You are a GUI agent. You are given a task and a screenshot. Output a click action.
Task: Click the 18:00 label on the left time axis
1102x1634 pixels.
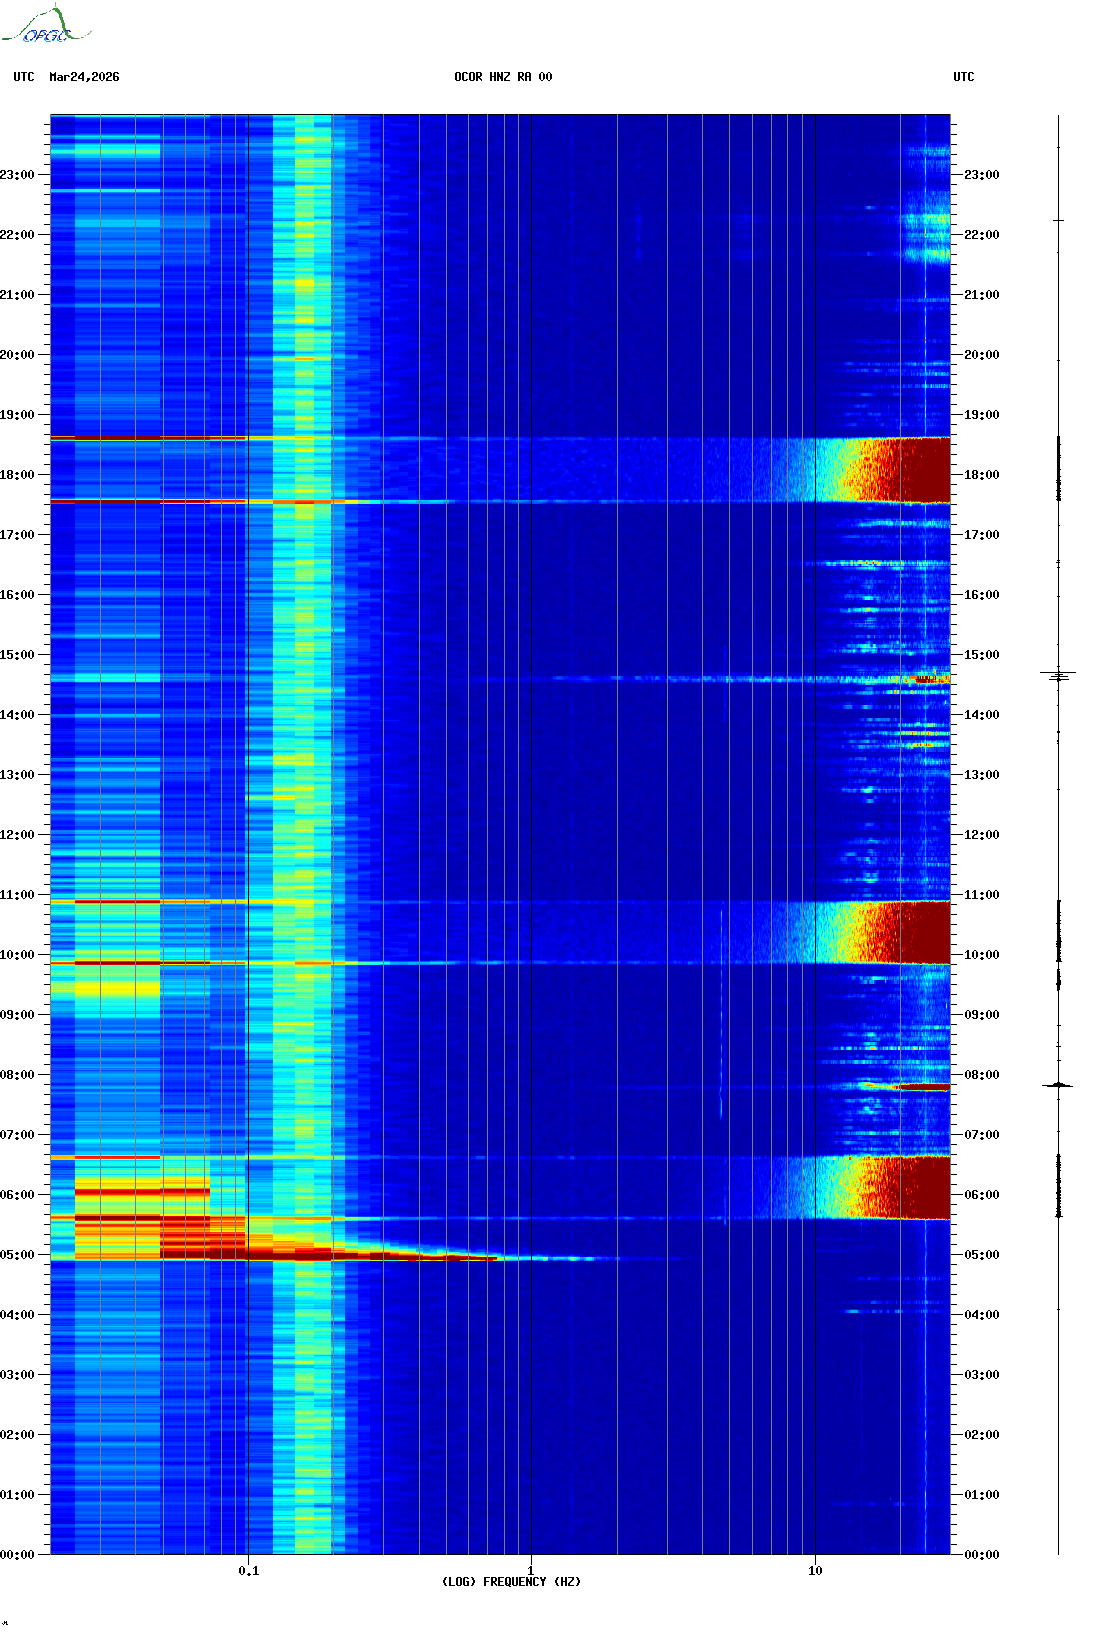(x=17, y=475)
